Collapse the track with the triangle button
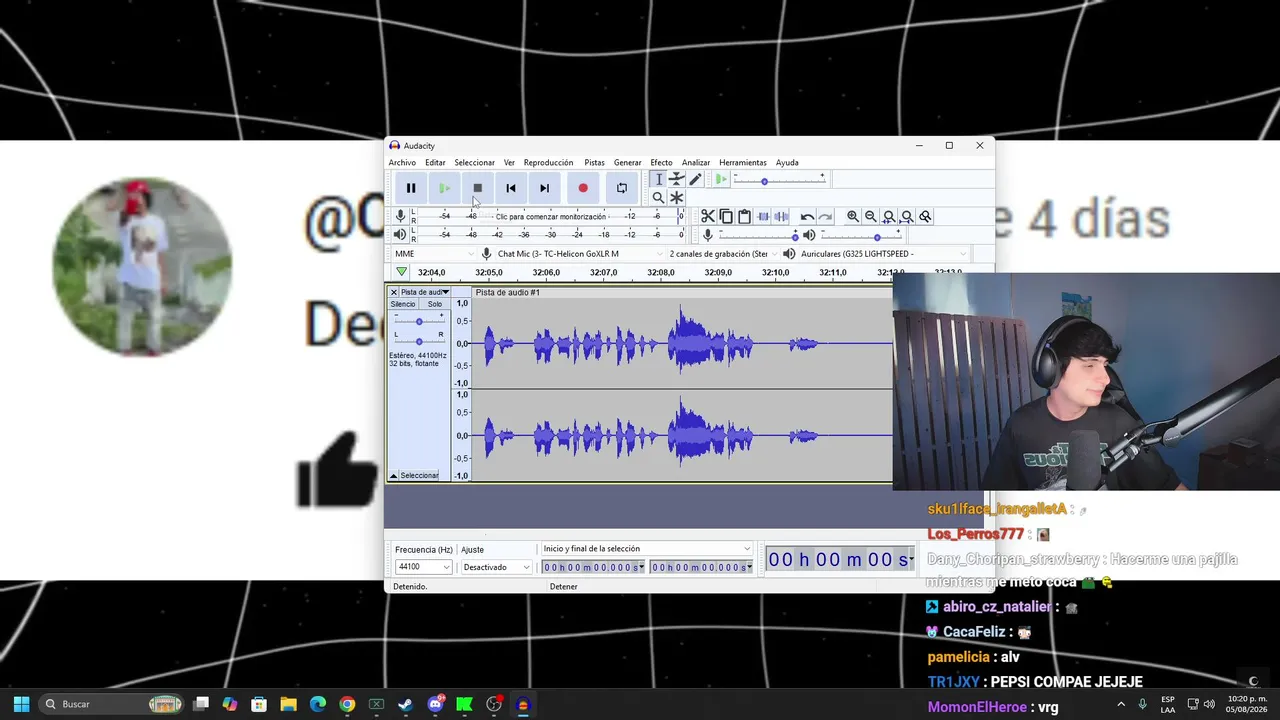Image resolution: width=1280 pixels, height=720 pixels. [x=393, y=476]
